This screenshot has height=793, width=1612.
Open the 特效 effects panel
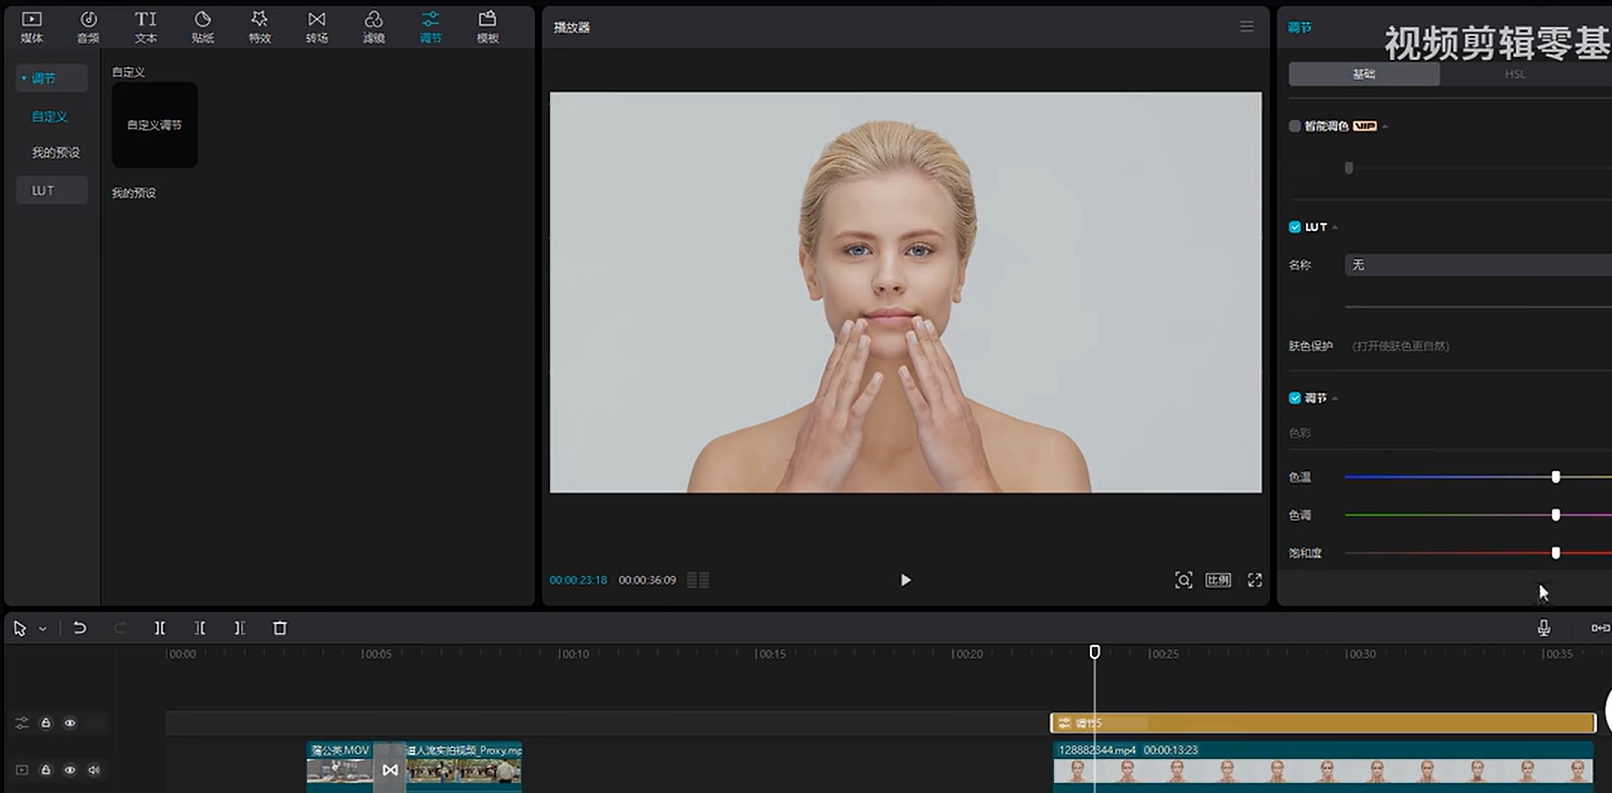[x=259, y=26]
